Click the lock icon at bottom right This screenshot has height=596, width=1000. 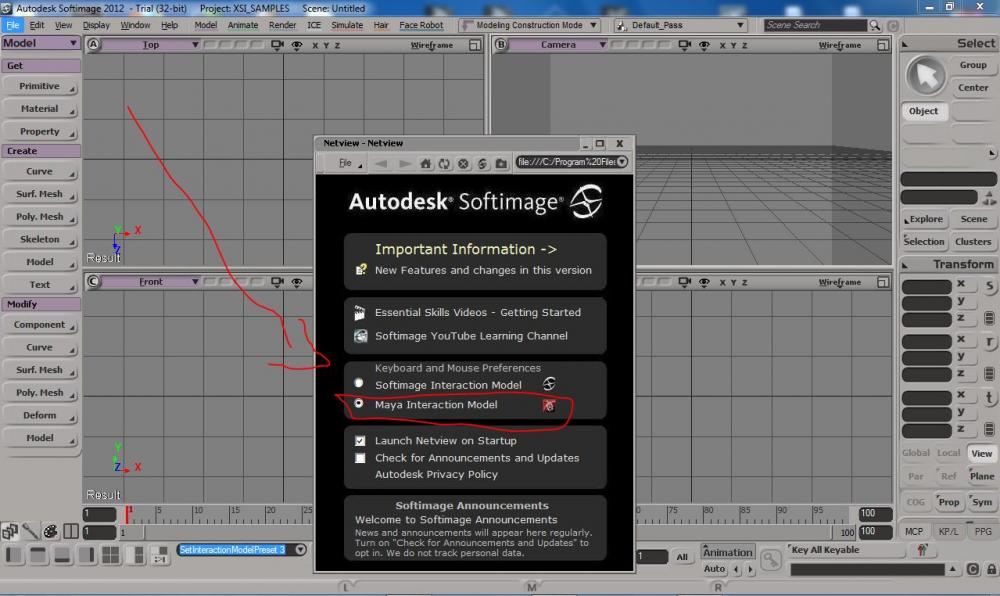pyautogui.click(x=991, y=569)
